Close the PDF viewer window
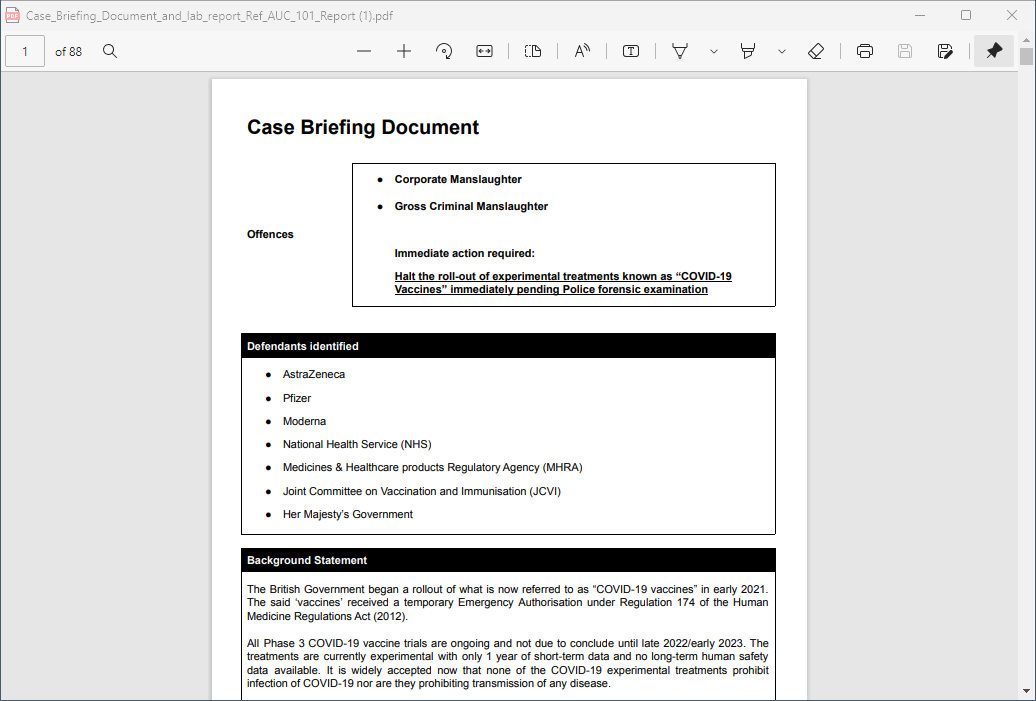Viewport: 1036px width, 701px height. click(1012, 15)
